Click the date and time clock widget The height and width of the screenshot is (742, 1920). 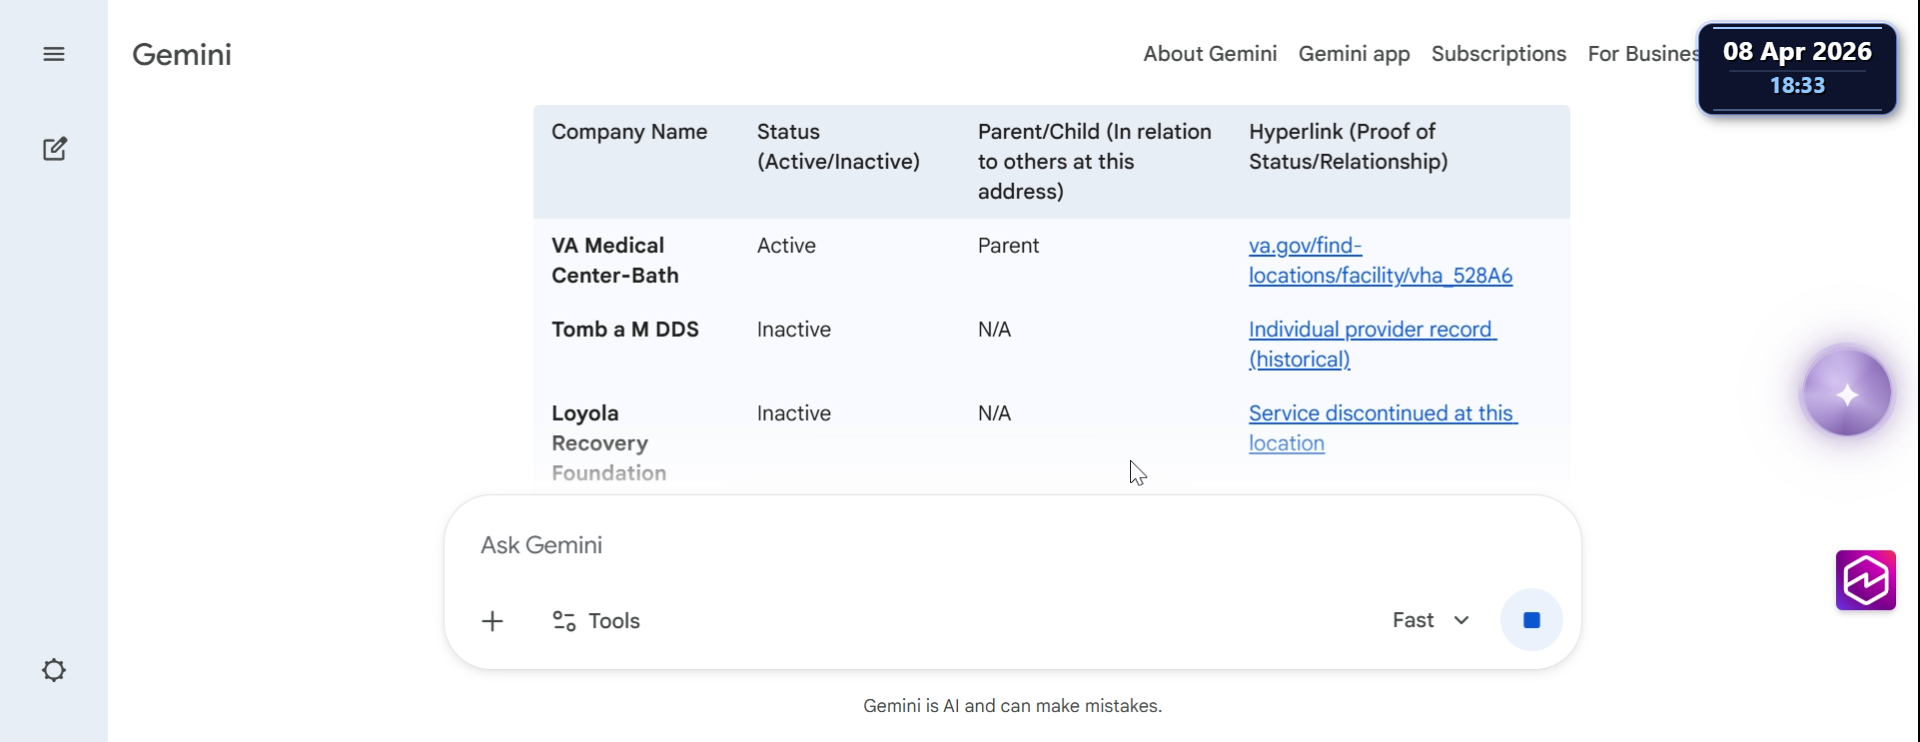point(1797,68)
